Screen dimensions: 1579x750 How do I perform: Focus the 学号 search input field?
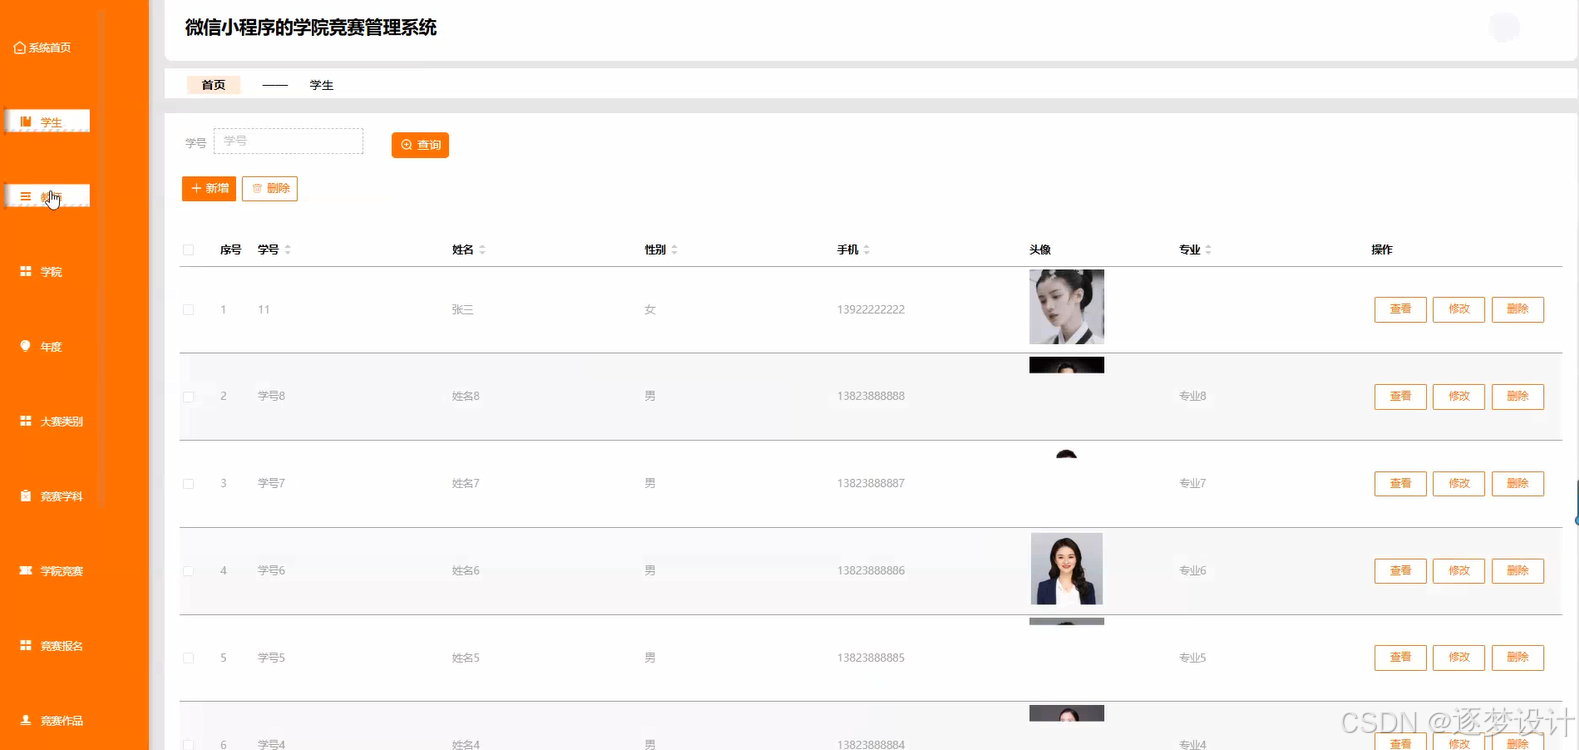[288, 141]
